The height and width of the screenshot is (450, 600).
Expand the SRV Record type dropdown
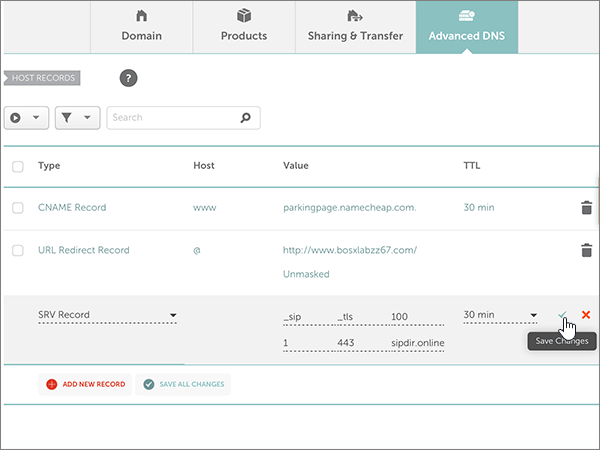coord(108,315)
